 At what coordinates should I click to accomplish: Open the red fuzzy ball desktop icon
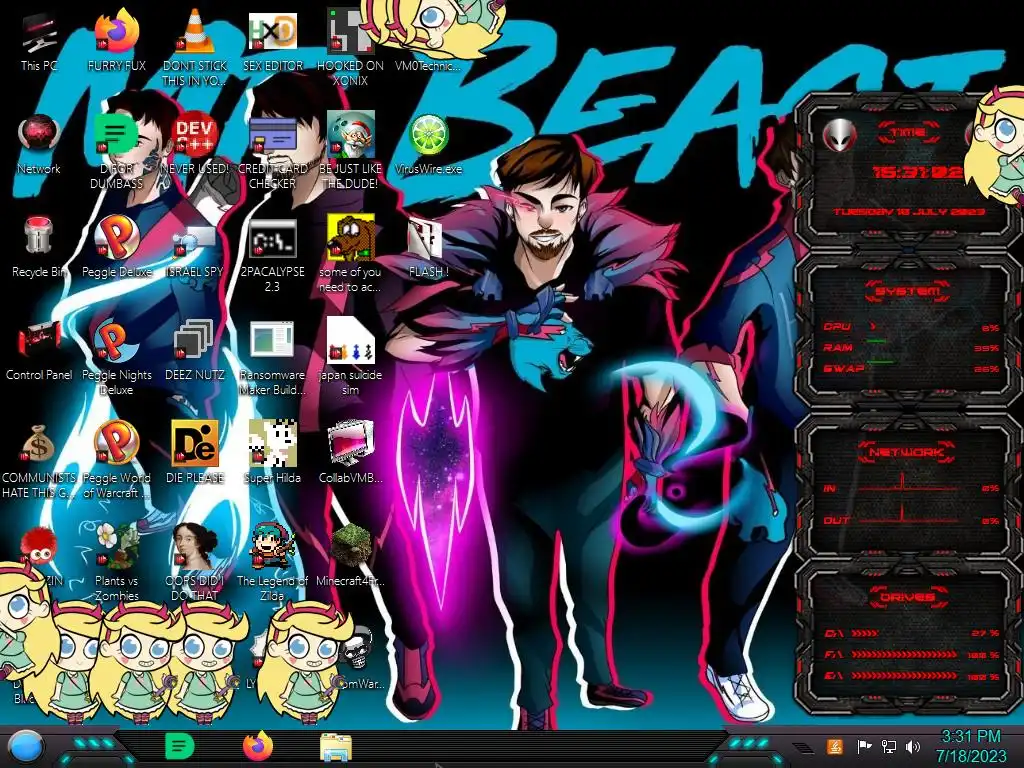(x=39, y=547)
